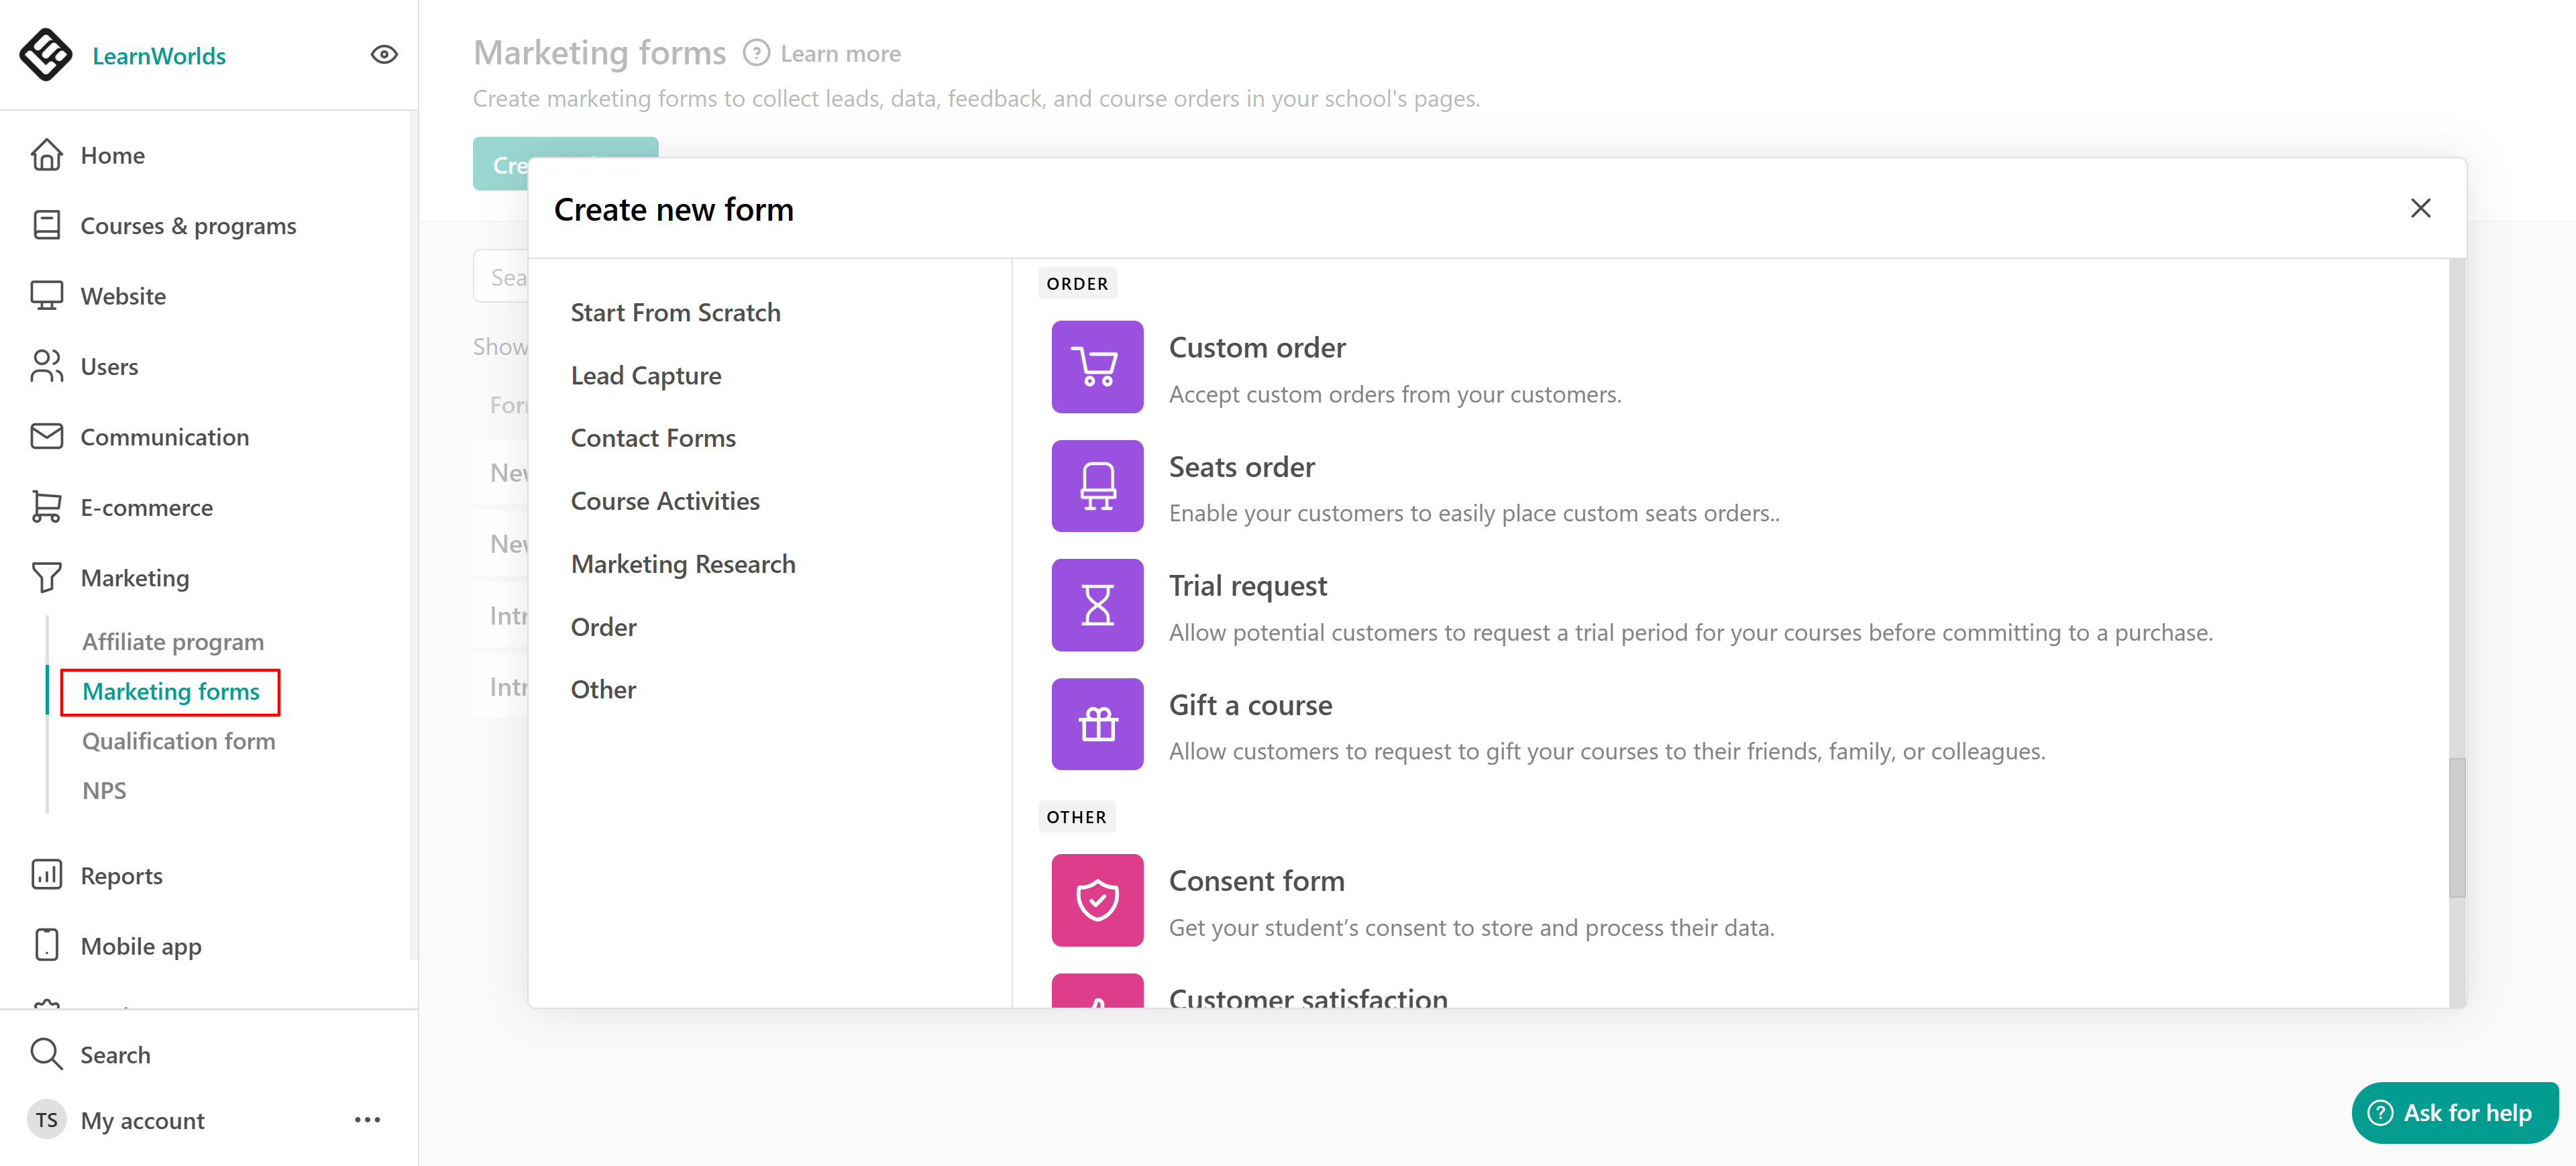Click the Trial request hourglass icon

click(1097, 605)
